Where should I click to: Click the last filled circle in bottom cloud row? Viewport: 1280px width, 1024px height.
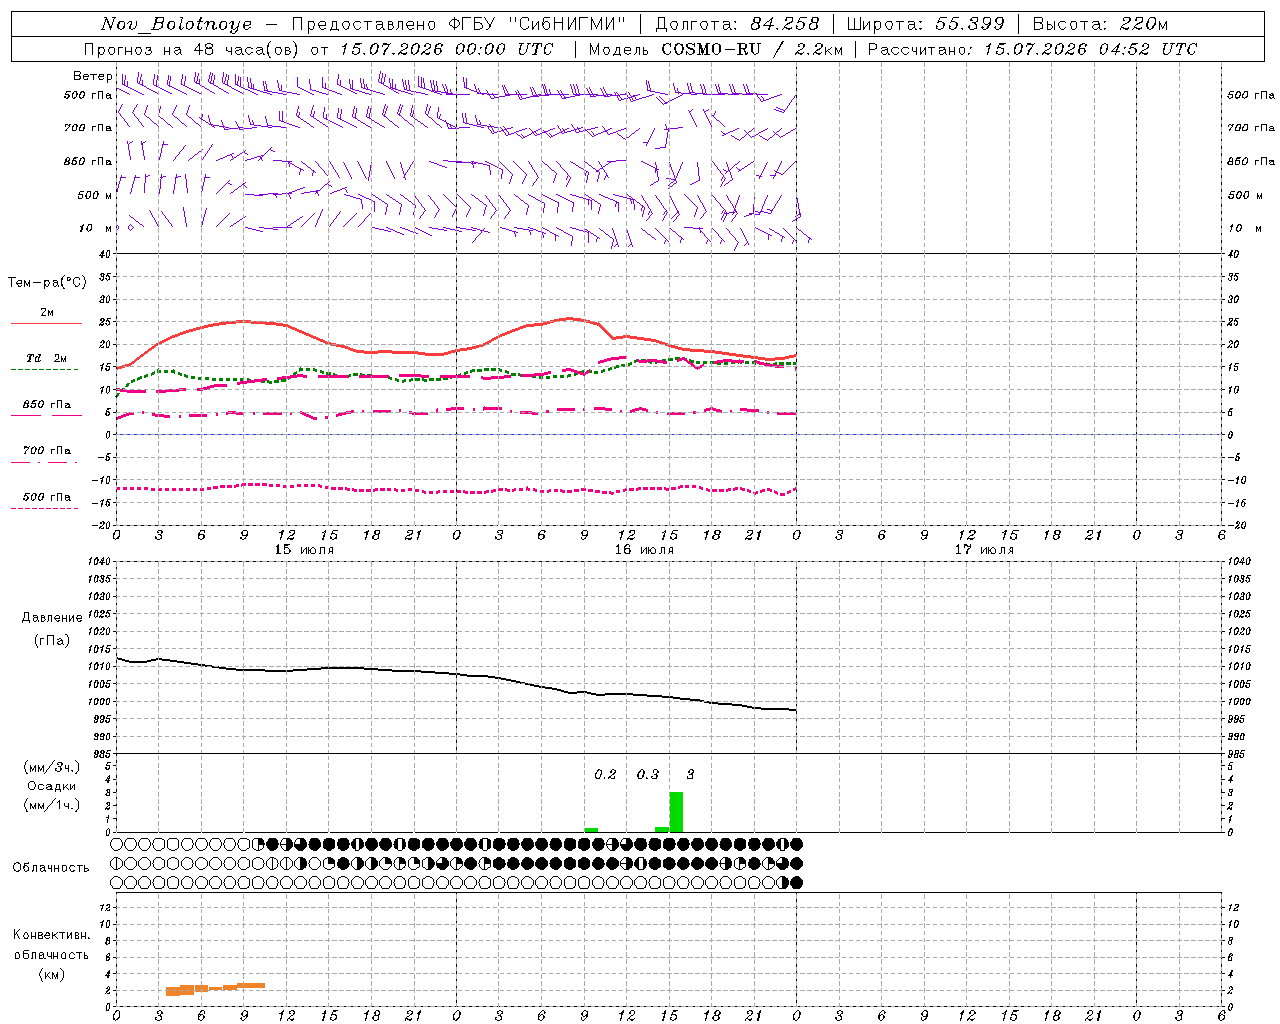click(x=796, y=882)
